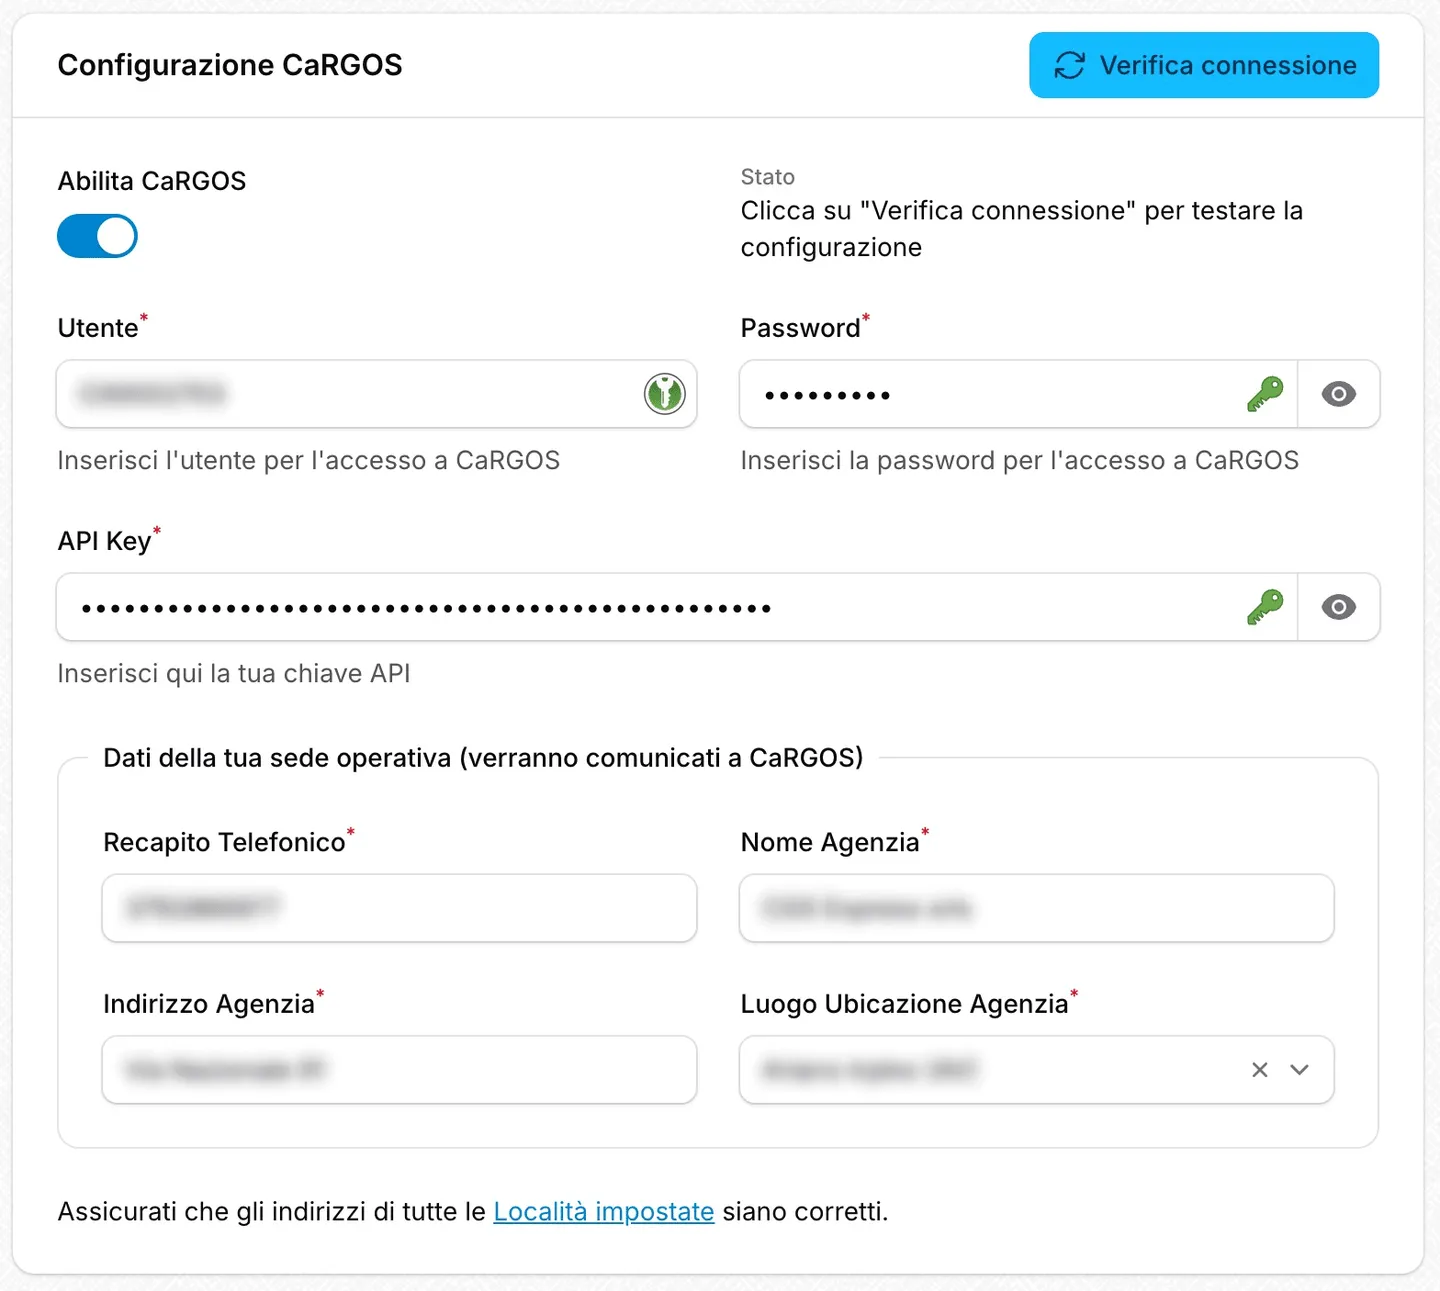Image resolution: width=1440 pixels, height=1291 pixels.
Task: Open the Località impostate link
Action: (x=604, y=1212)
